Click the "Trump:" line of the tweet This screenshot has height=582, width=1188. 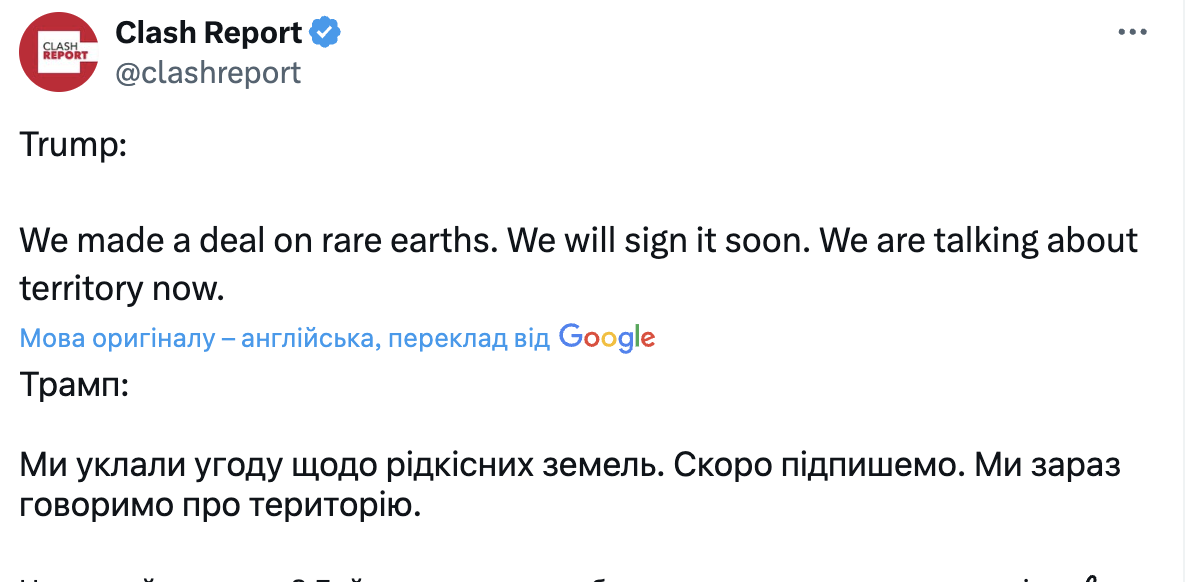(73, 145)
